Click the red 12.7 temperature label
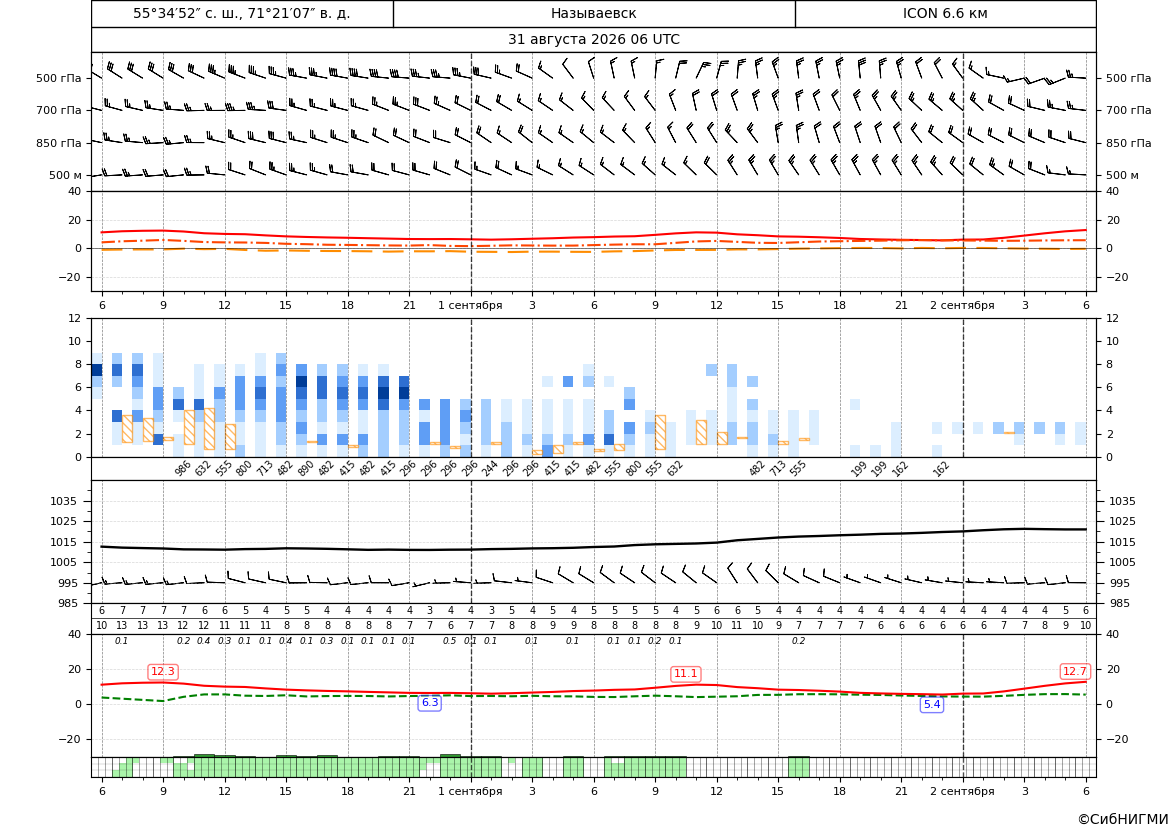The width and height of the screenshot is (1169, 827). pos(1074,671)
